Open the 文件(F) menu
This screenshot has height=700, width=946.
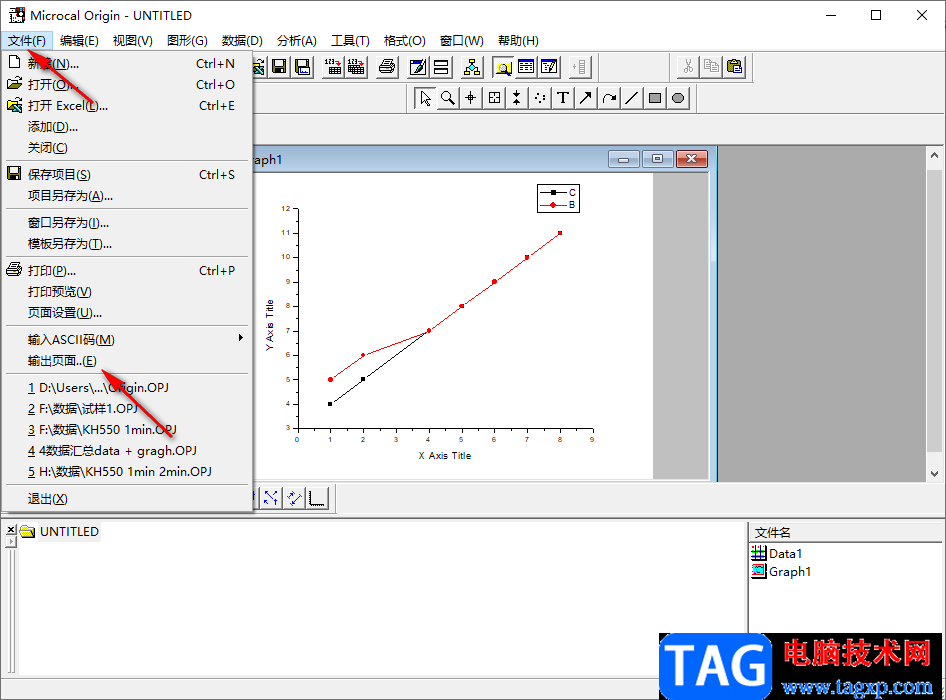(27, 40)
